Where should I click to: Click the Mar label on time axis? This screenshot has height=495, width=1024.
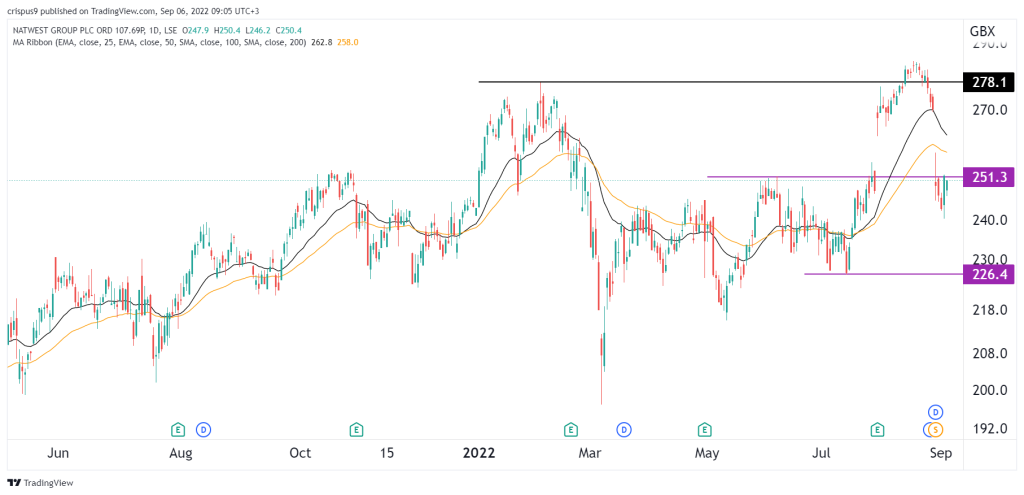coord(590,453)
